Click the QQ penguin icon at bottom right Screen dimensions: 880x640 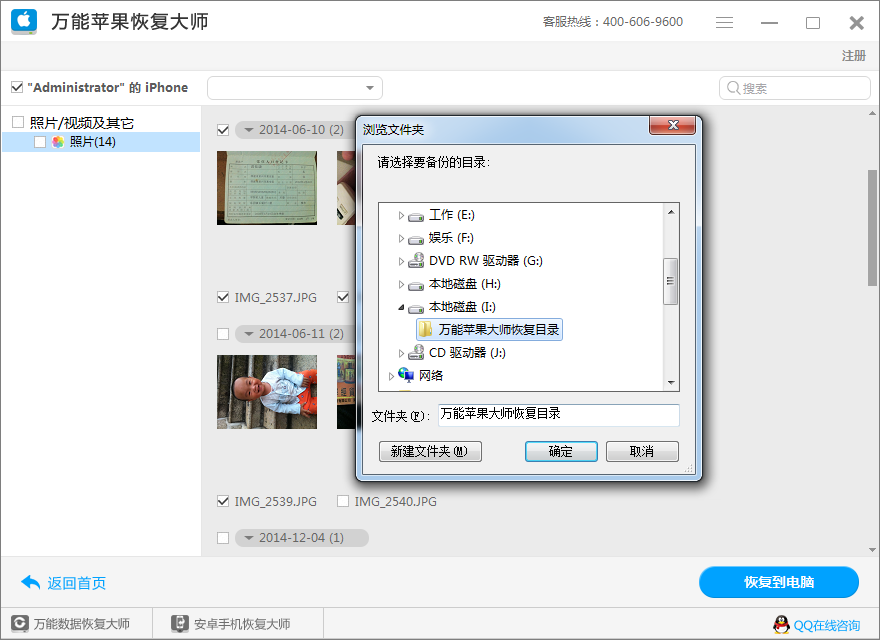[780, 624]
